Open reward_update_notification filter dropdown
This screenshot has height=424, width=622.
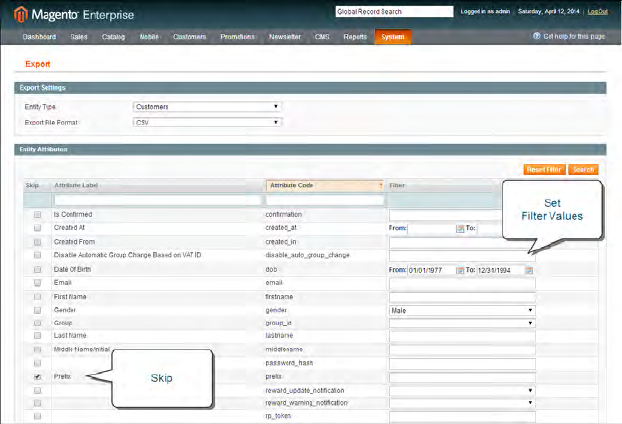click(x=462, y=391)
